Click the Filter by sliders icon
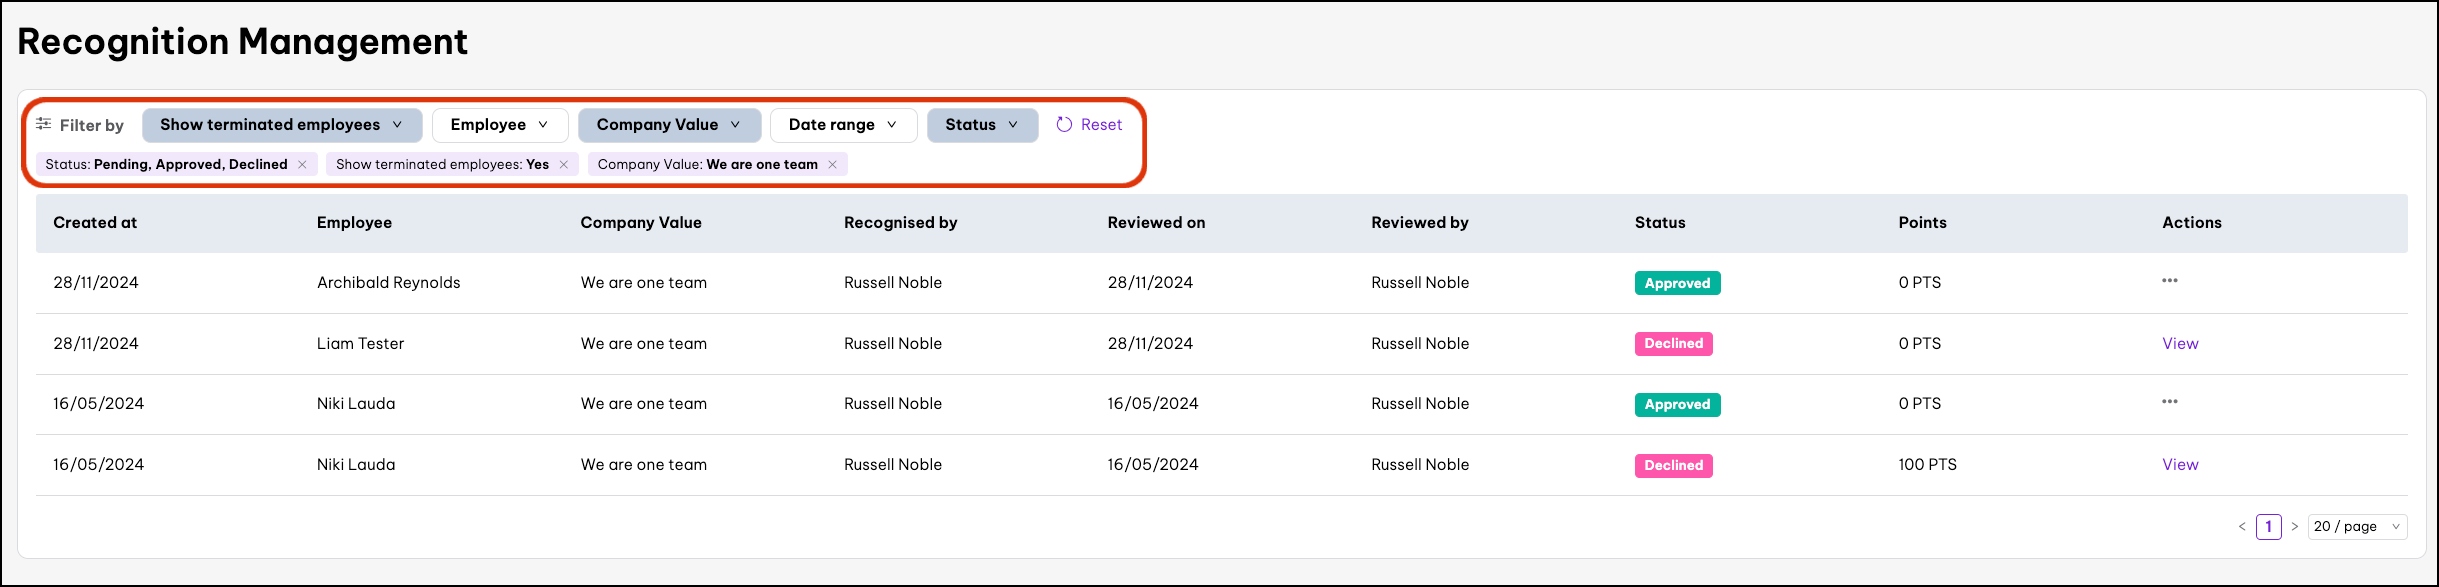This screenshot has height=587, width=2439. pyautogui.click(x=44, y=124)
